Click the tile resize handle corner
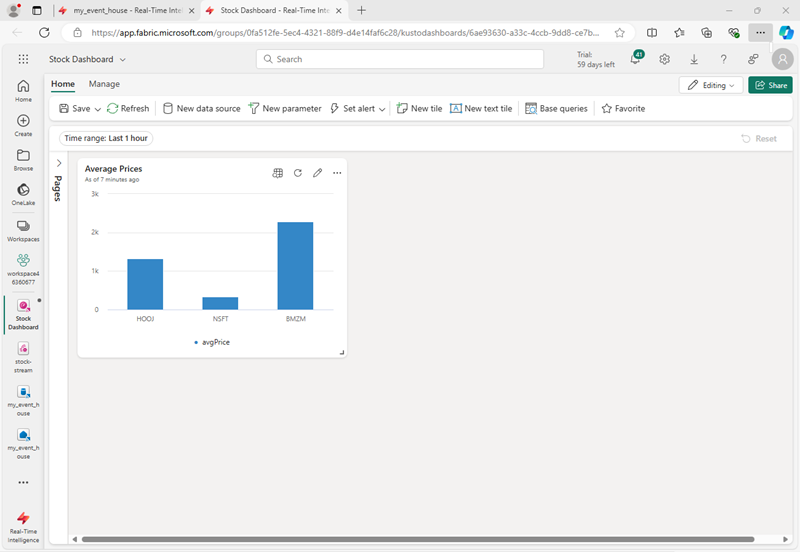This screenshot has width=800, height=552. coord(342,353)
